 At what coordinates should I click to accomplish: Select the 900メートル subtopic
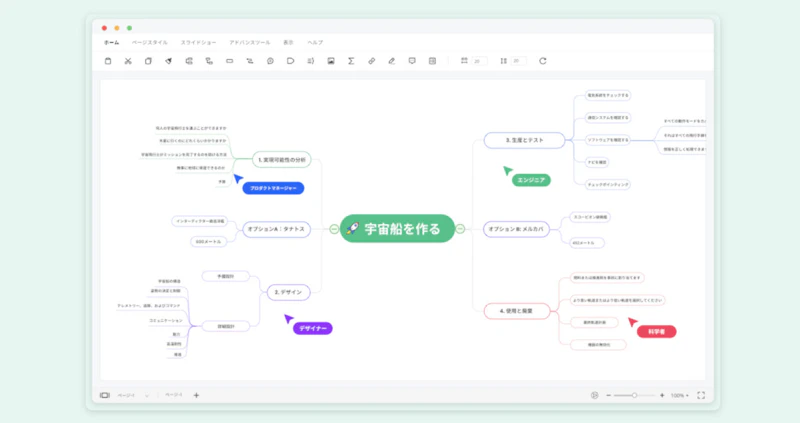pyautogui.click(x=209, y=242)
